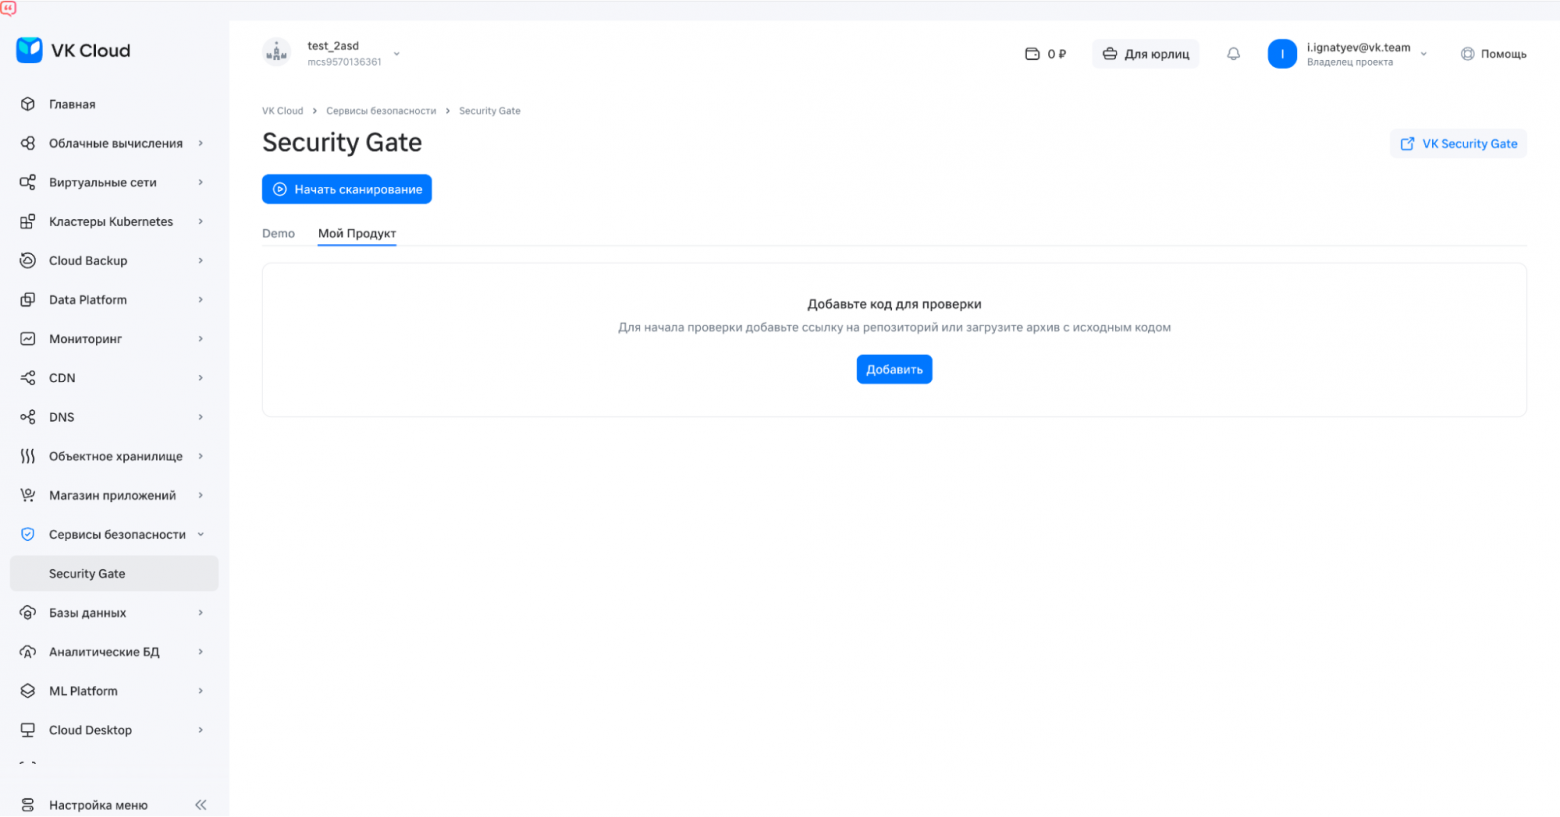This screenshot has height=817, width=1560.
Task: Open notifications bell icon
Action: click(1233, 54)
